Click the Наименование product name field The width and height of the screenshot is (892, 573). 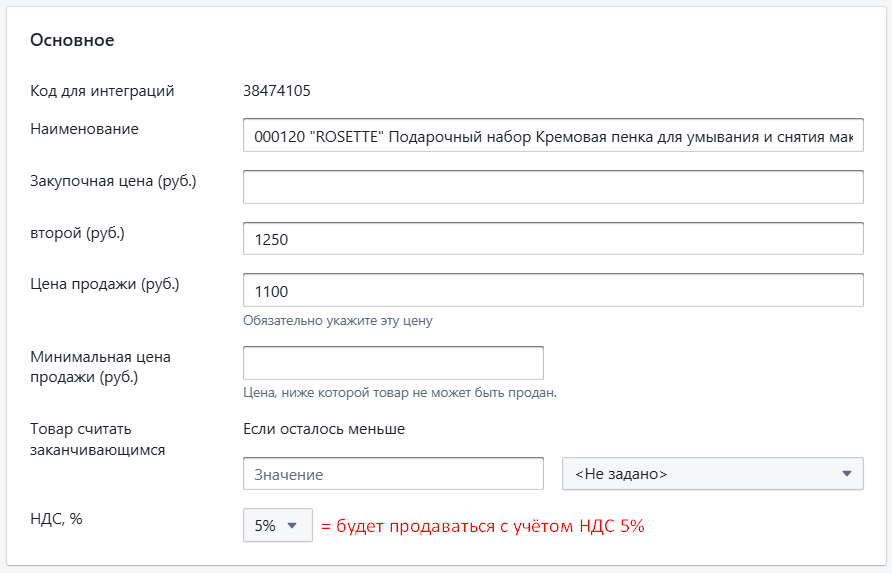click(553, 135)
